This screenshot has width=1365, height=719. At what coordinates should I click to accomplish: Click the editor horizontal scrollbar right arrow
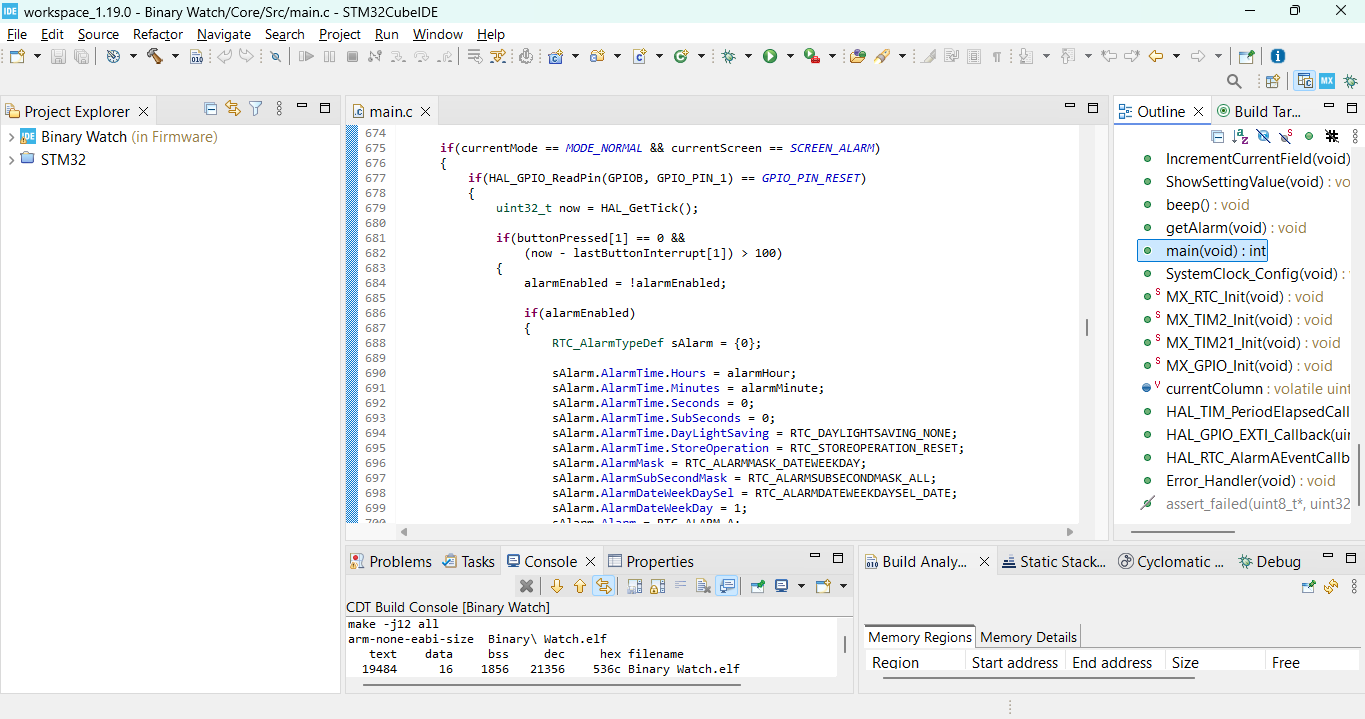[x=1070, y=532]
